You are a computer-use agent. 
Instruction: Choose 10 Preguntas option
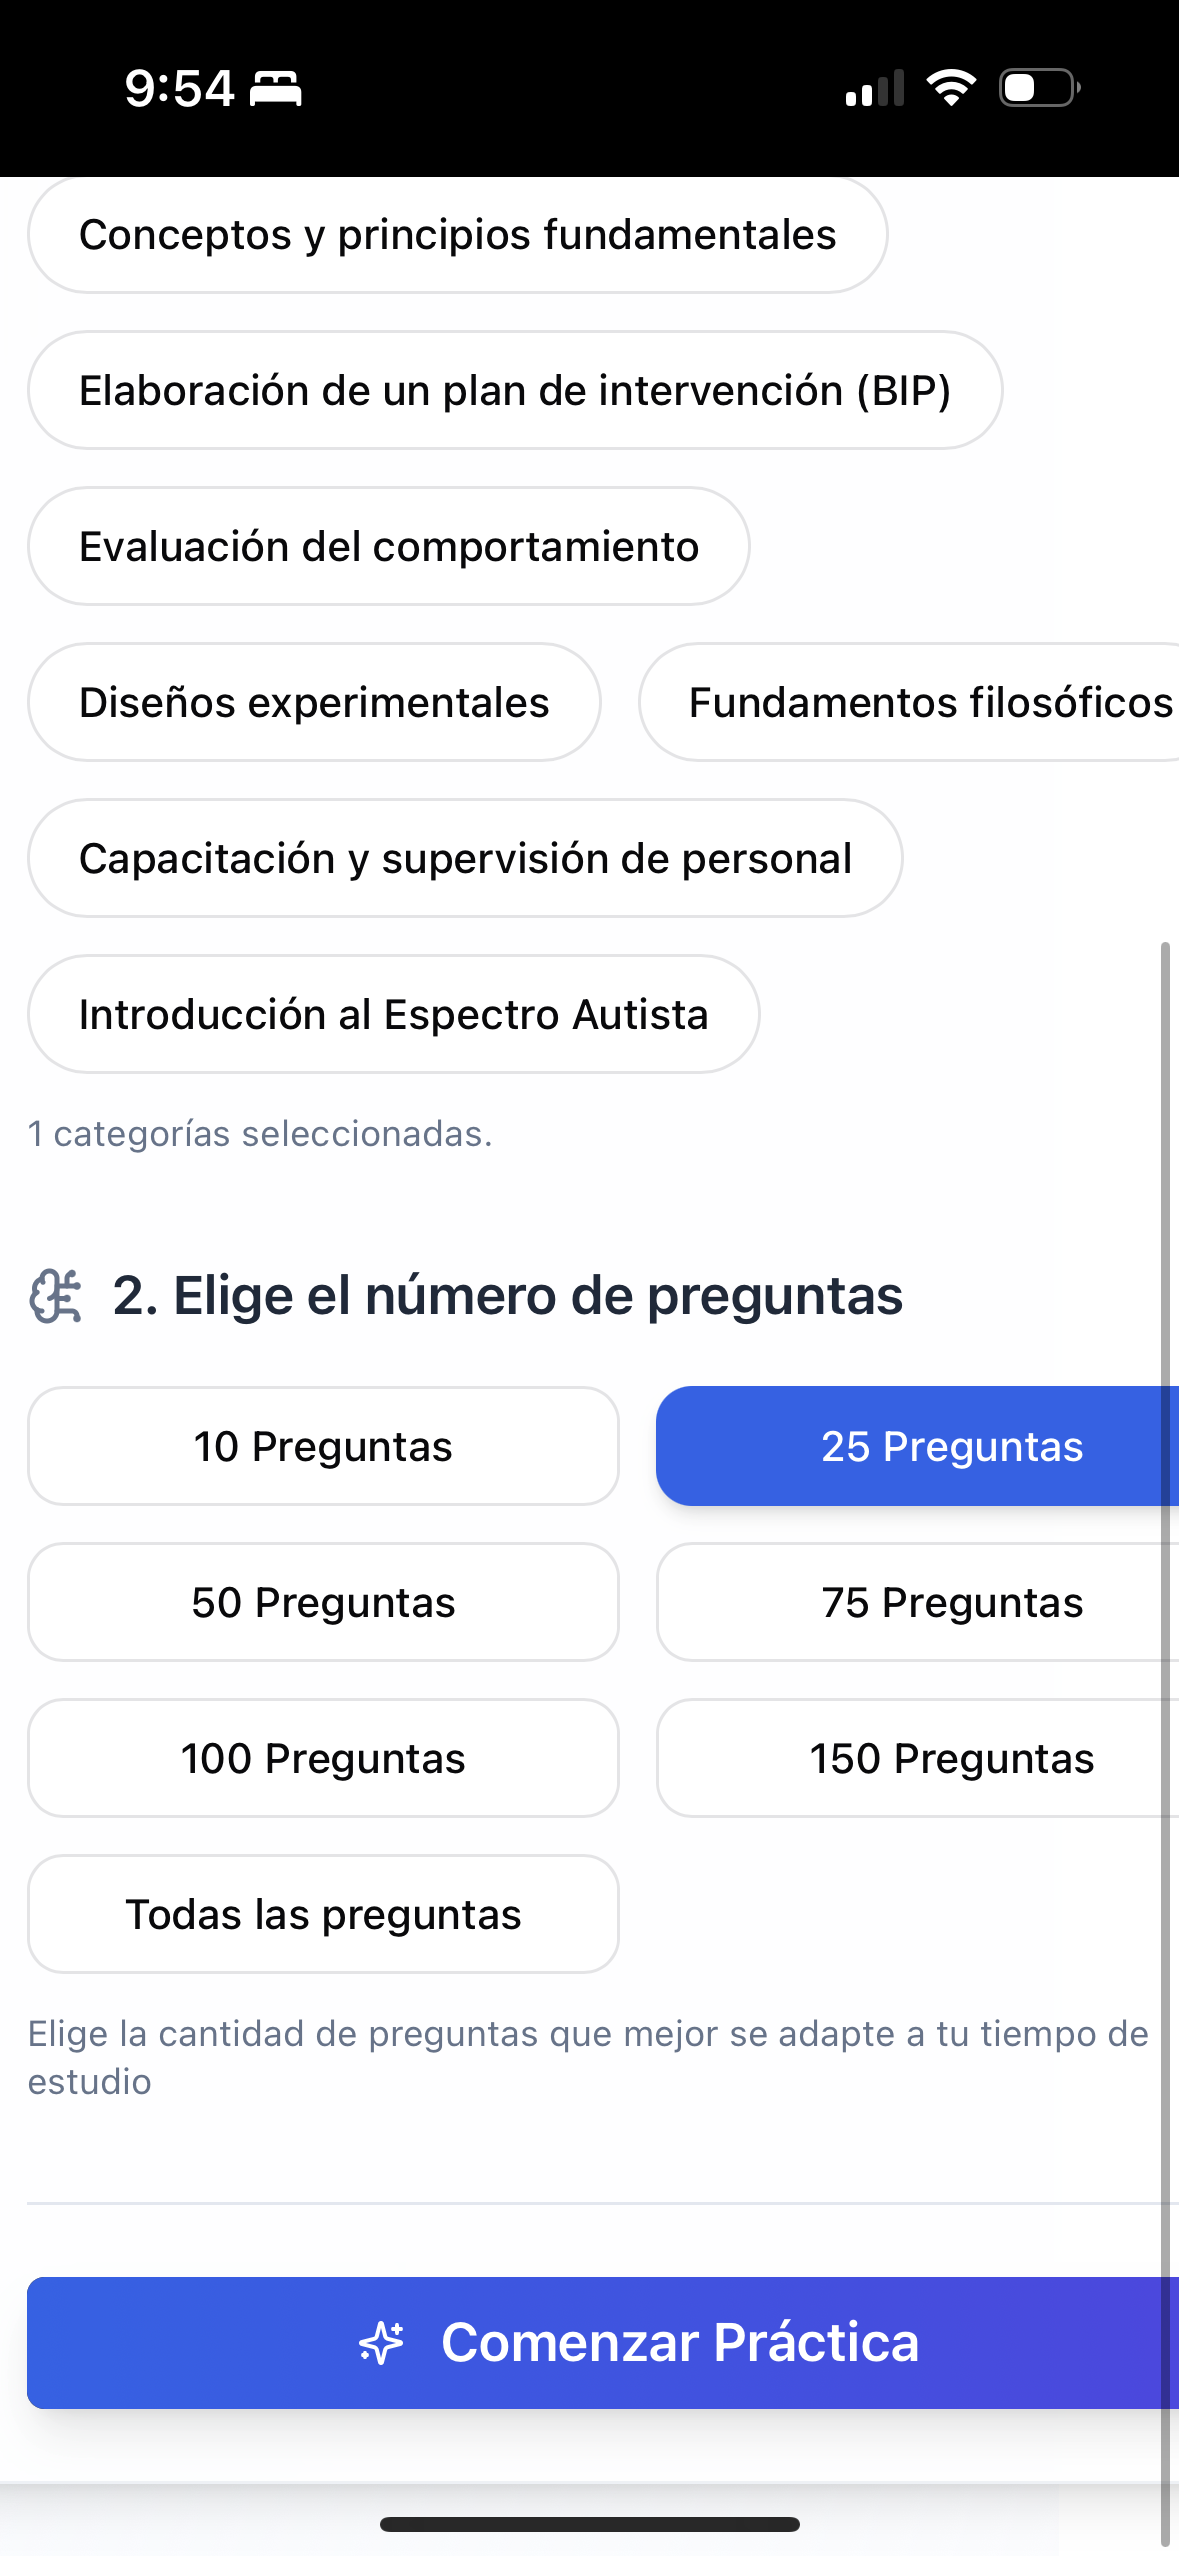(323, 1447)
